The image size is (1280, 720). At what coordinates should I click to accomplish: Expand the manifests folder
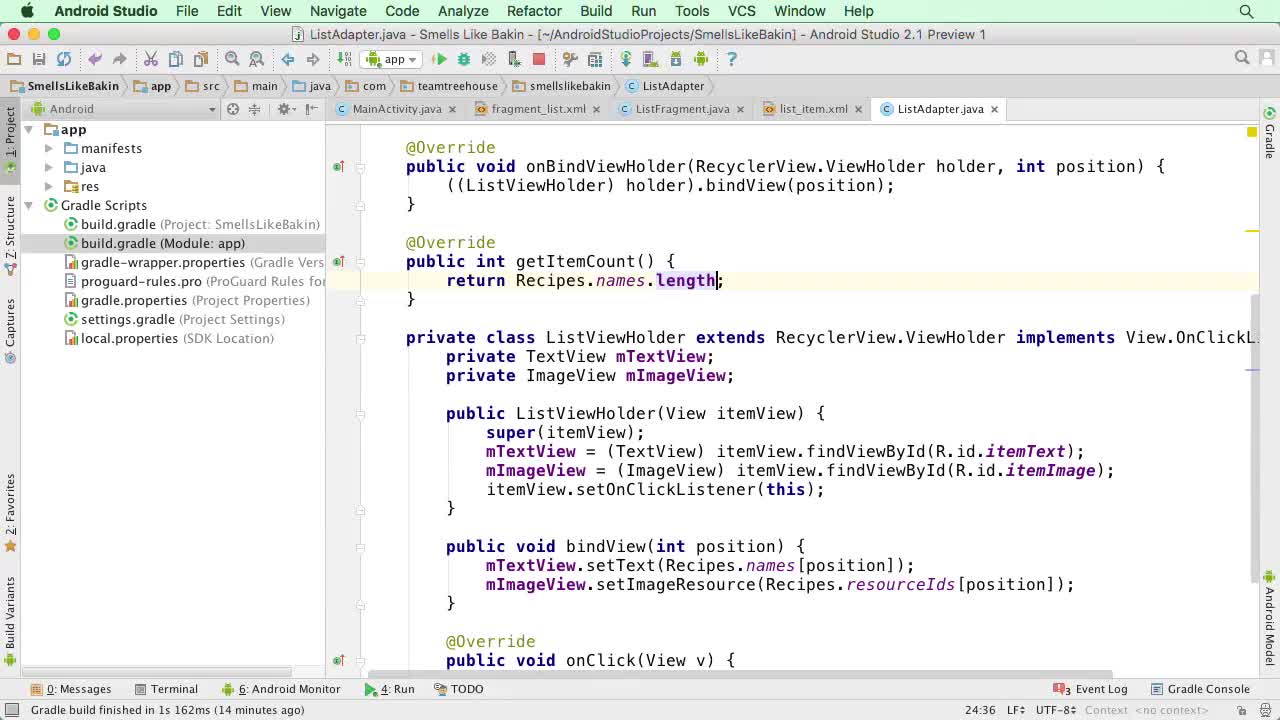[x=48, y=149]
